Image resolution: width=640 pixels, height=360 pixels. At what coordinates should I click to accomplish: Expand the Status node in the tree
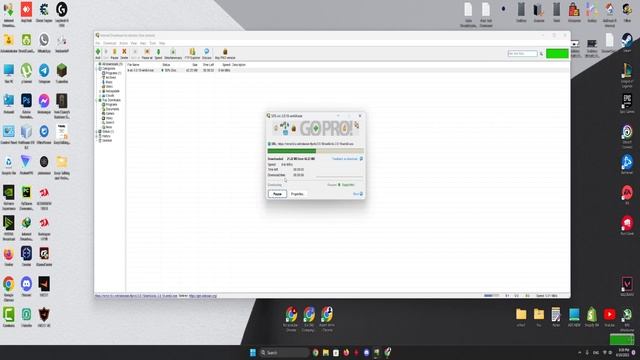[x=97, y=131]
